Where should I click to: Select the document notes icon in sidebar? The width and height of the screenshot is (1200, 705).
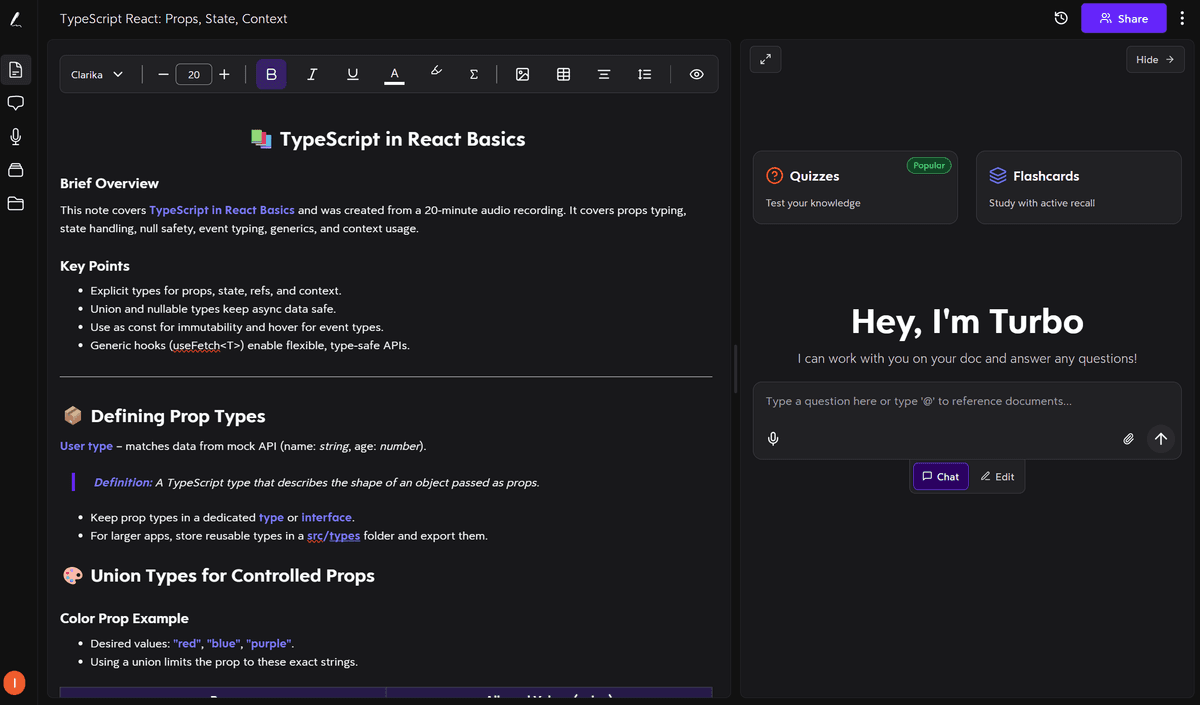[15, 69]
